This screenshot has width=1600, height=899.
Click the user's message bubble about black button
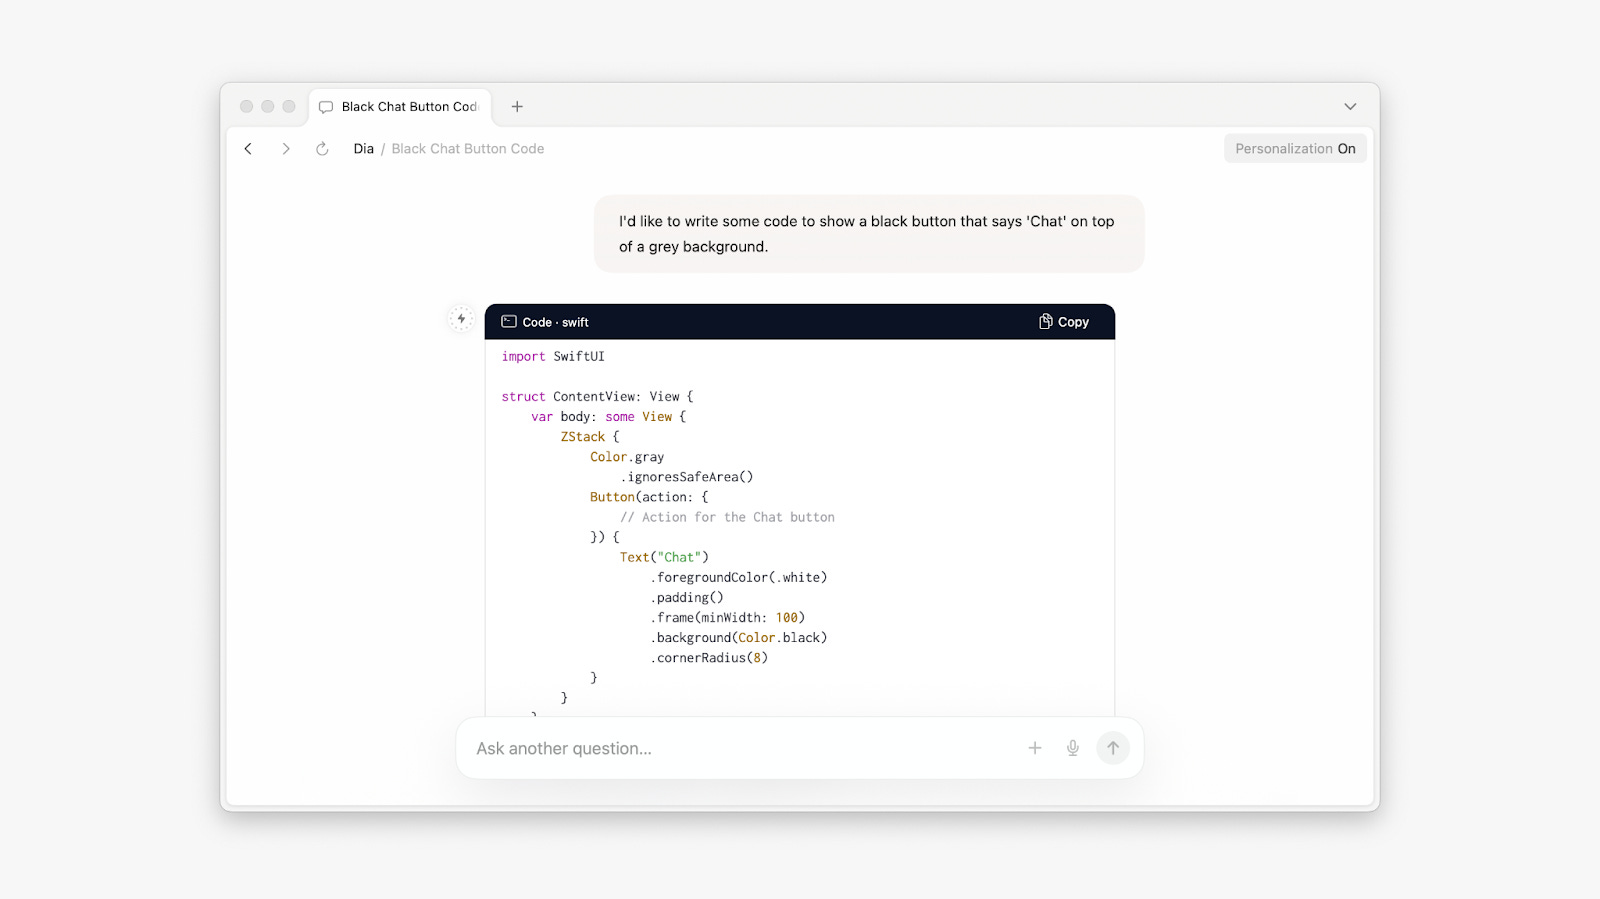point(868,234)
